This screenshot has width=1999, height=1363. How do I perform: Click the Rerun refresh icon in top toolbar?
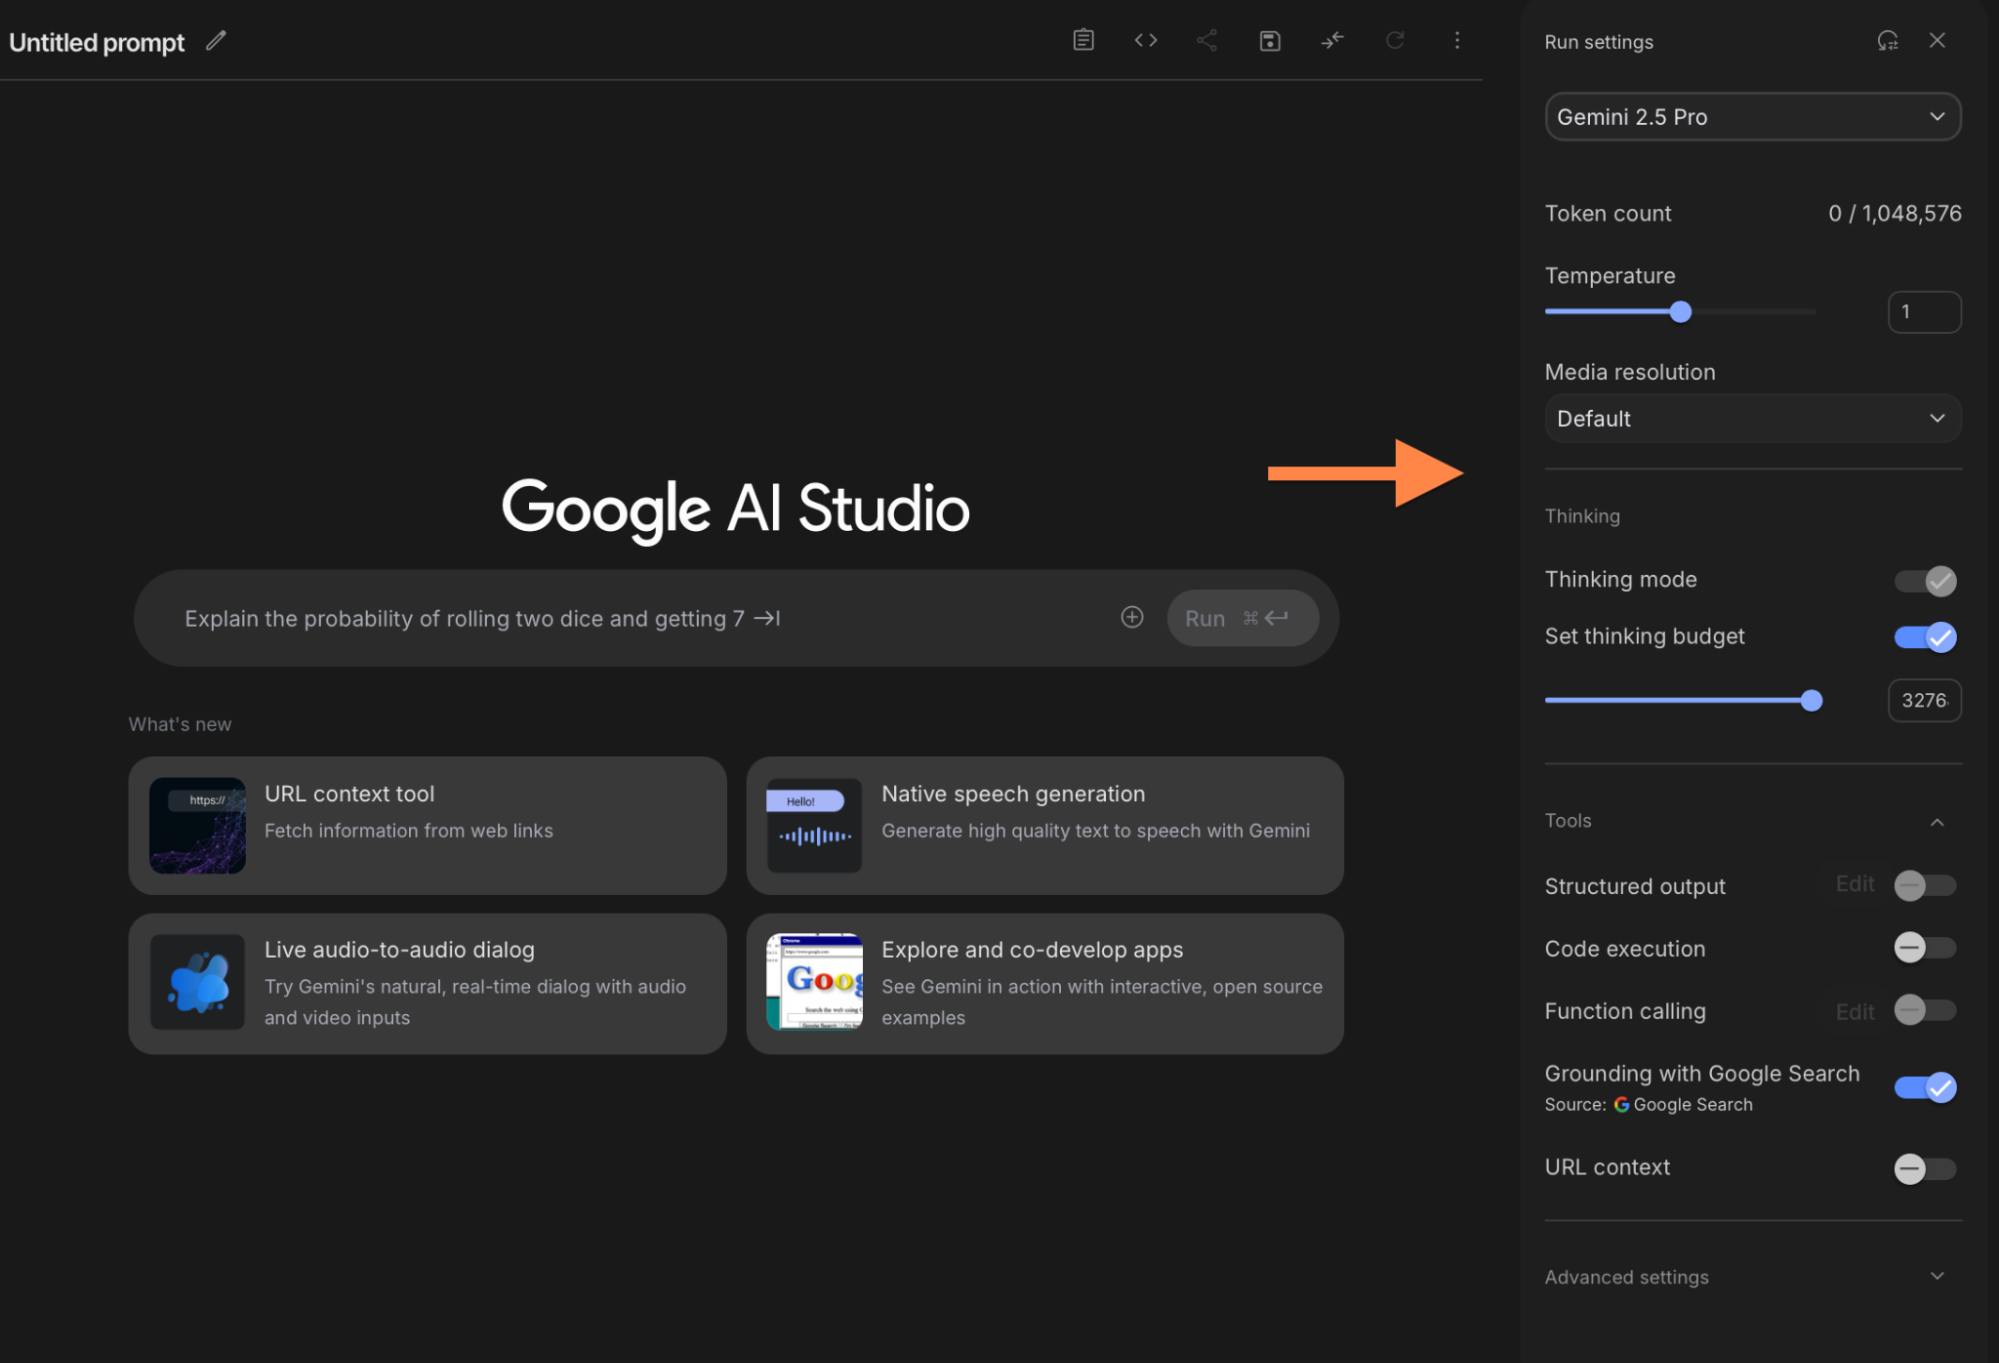point(1395,40)
